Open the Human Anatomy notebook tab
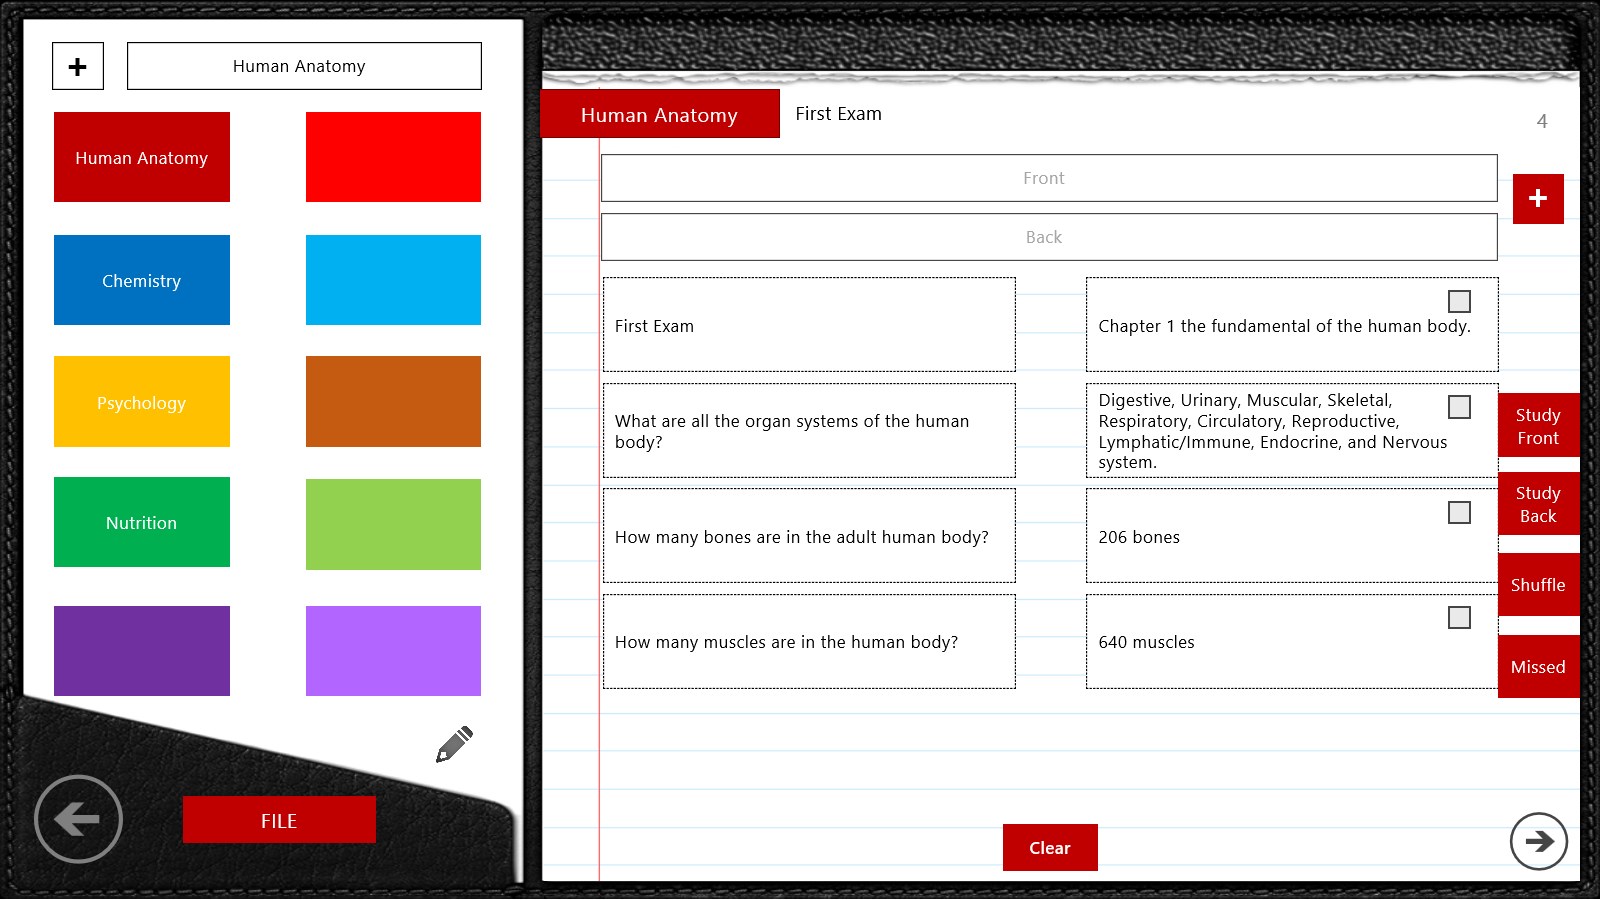This screenshot has width=1600, height=900. click(x=659, y=115)
